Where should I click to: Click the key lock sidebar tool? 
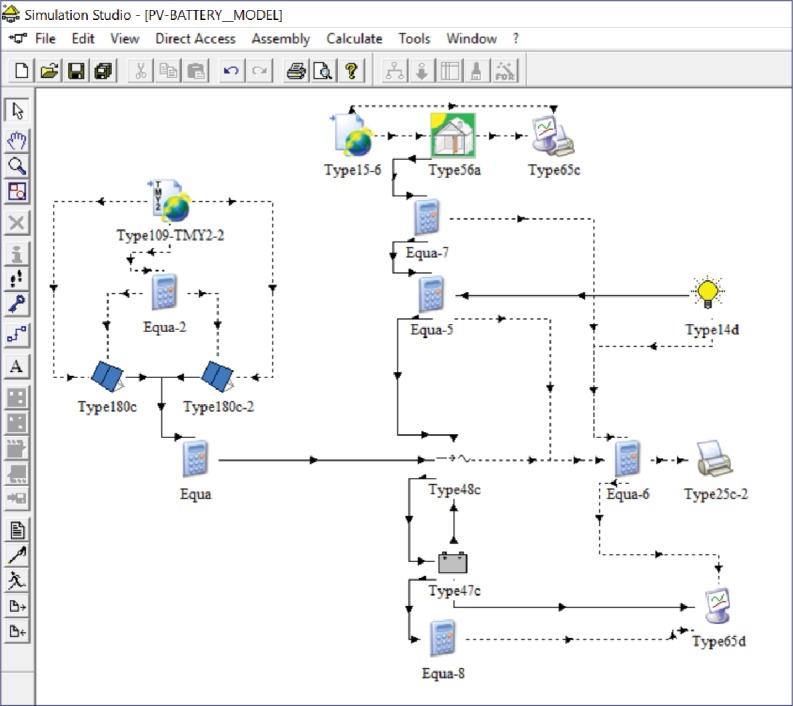[17, 304]
